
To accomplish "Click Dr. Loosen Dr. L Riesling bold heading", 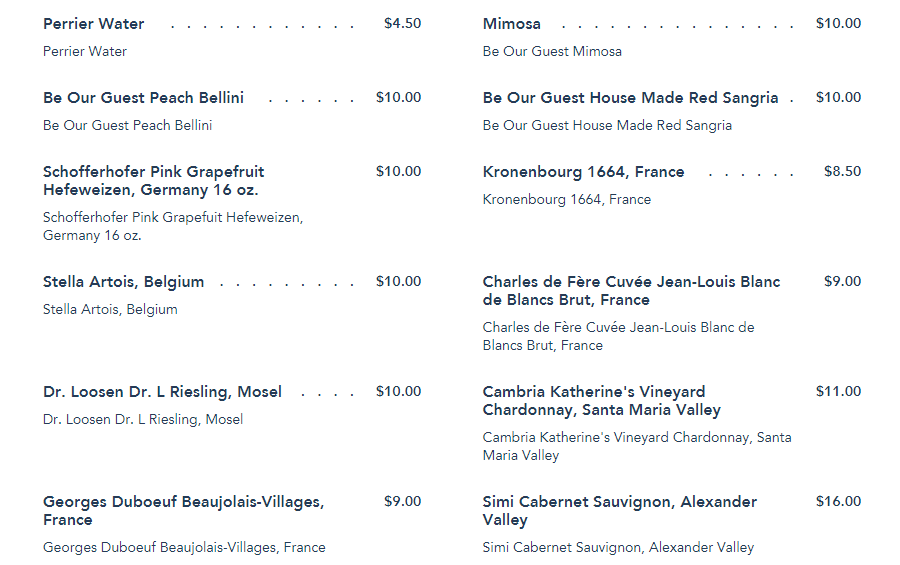I will 162,392.
